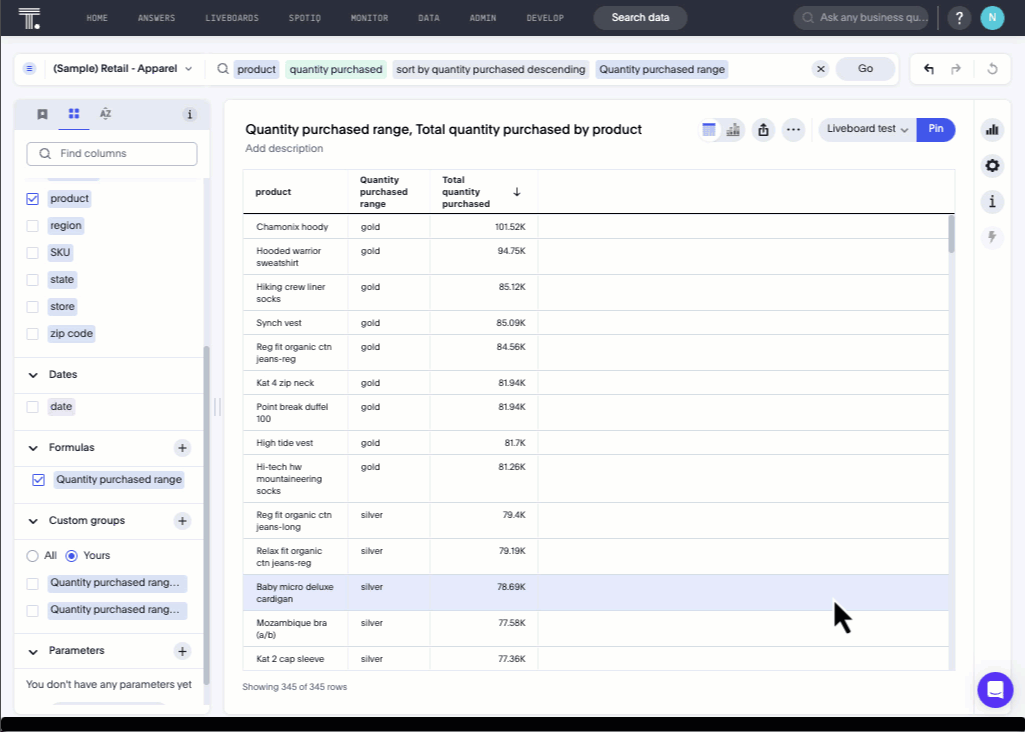Open the settings gear on the right sidebar
Screen dimensions: 1025x732
click(x=992, y=166)
